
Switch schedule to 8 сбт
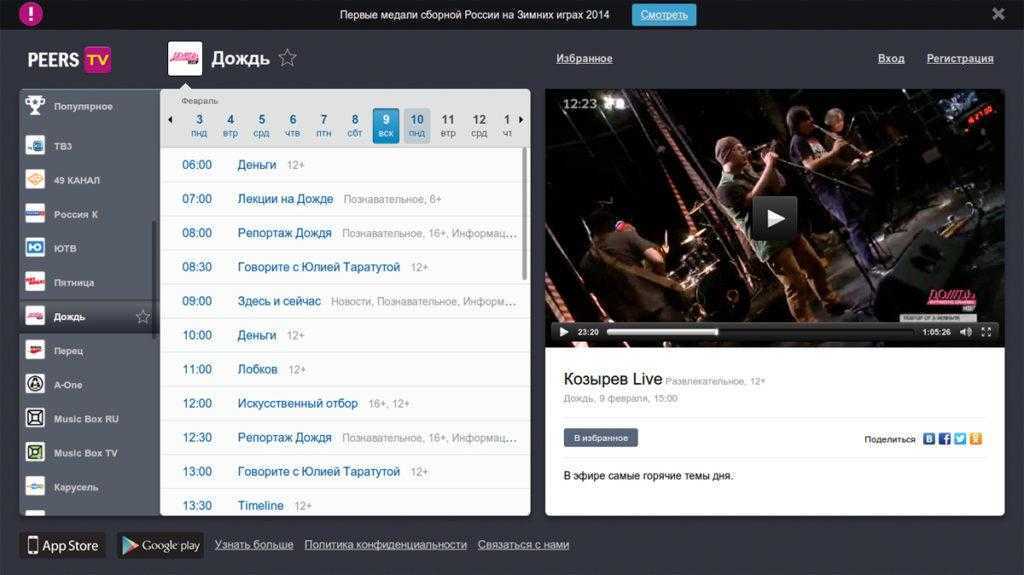point(355,125)
